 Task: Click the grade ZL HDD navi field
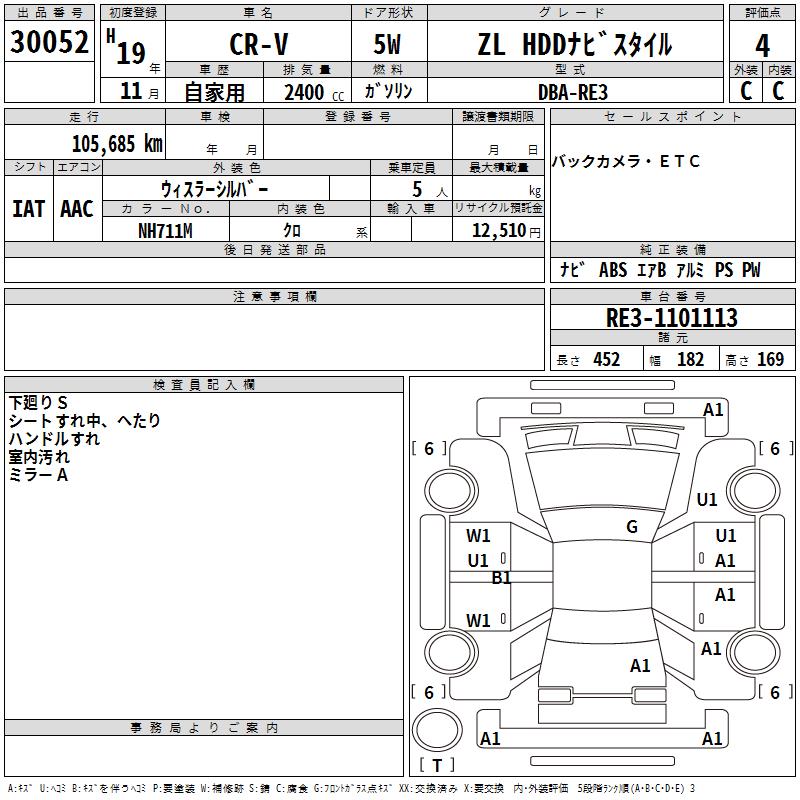click(575, 42)
